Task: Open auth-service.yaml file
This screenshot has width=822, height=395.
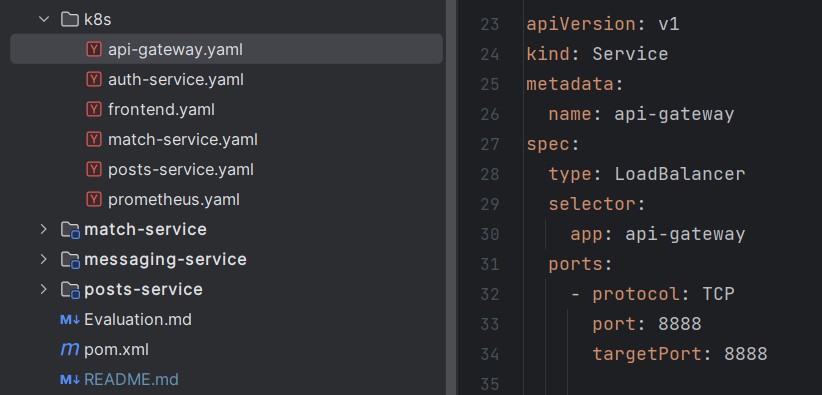Action: [176, 80]
